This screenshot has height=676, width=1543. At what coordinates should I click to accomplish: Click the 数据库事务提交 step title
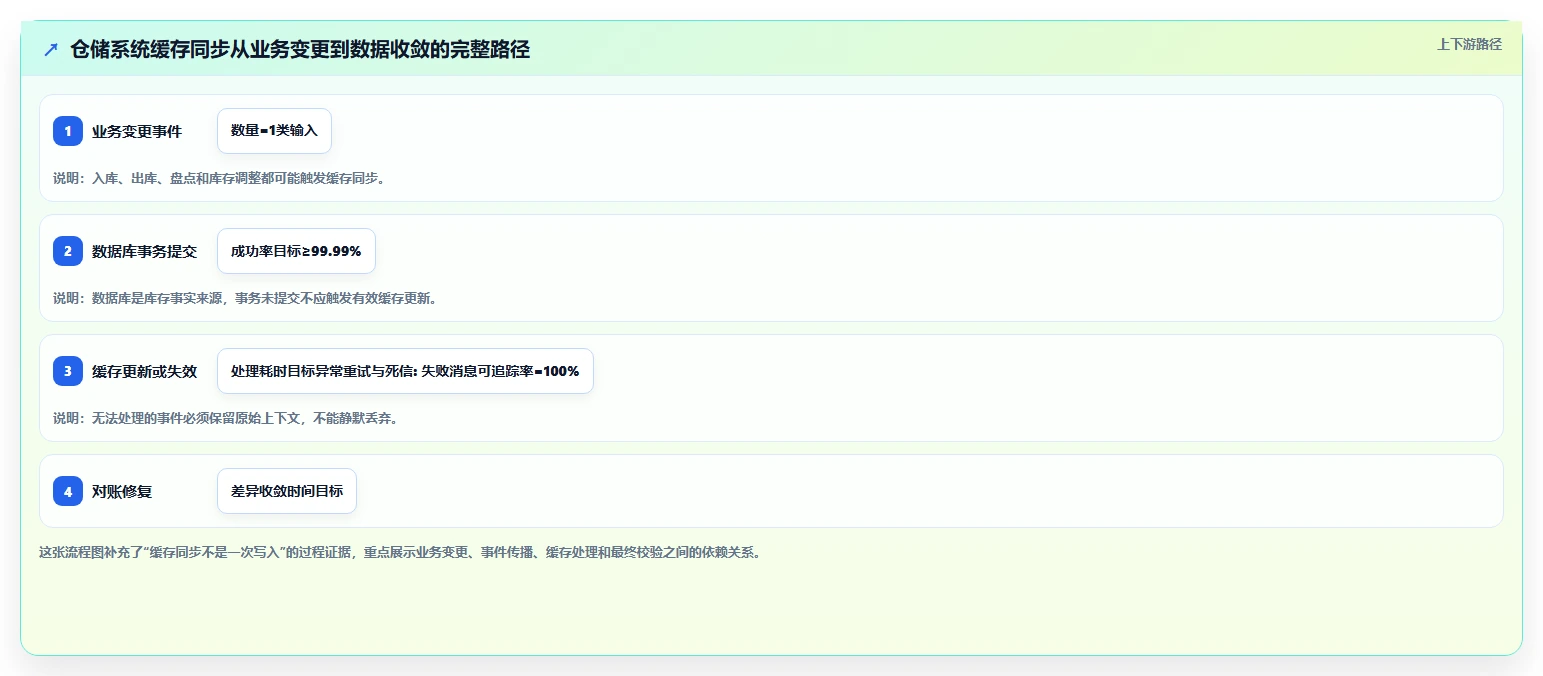pos(144,251)
